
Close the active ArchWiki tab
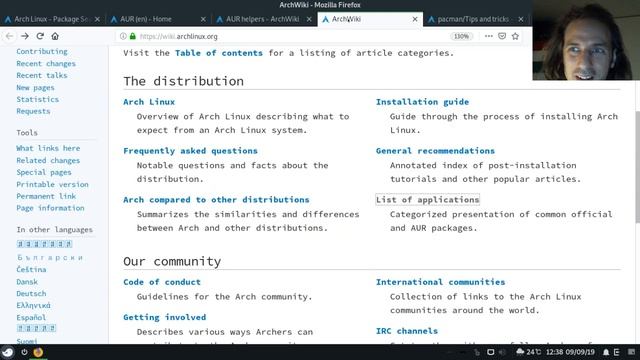[x=415, y=19]
